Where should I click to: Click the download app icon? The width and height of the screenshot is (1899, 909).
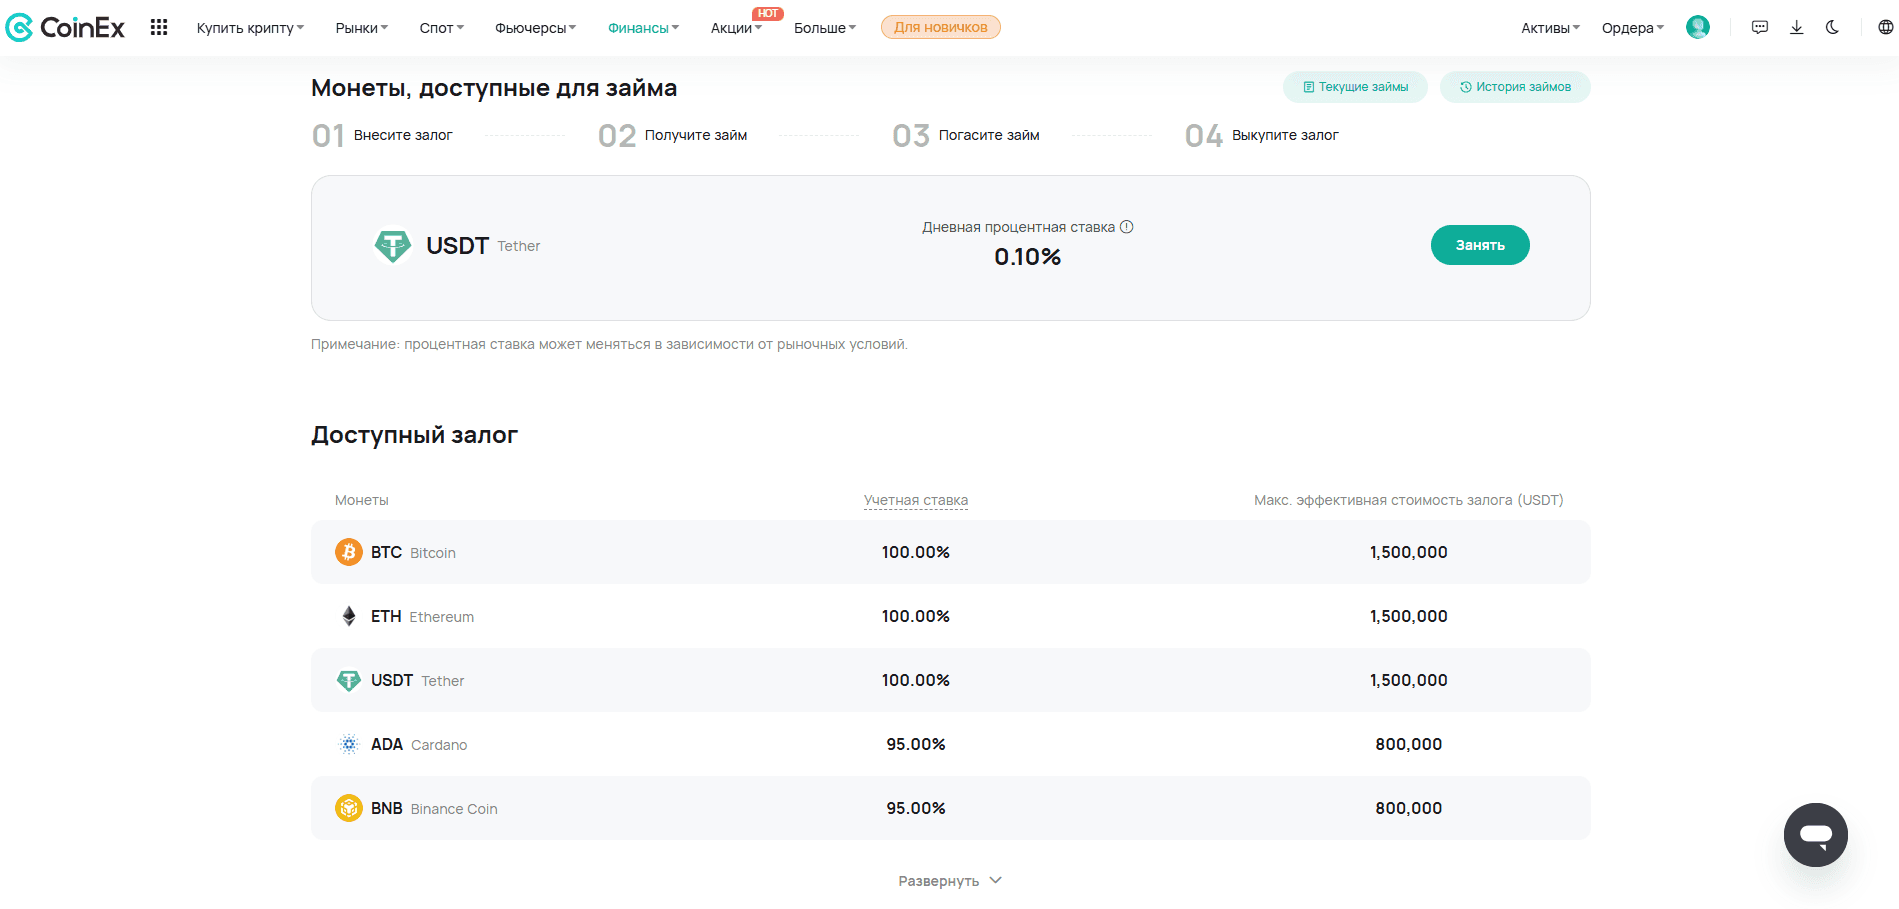pos(1796,28)
